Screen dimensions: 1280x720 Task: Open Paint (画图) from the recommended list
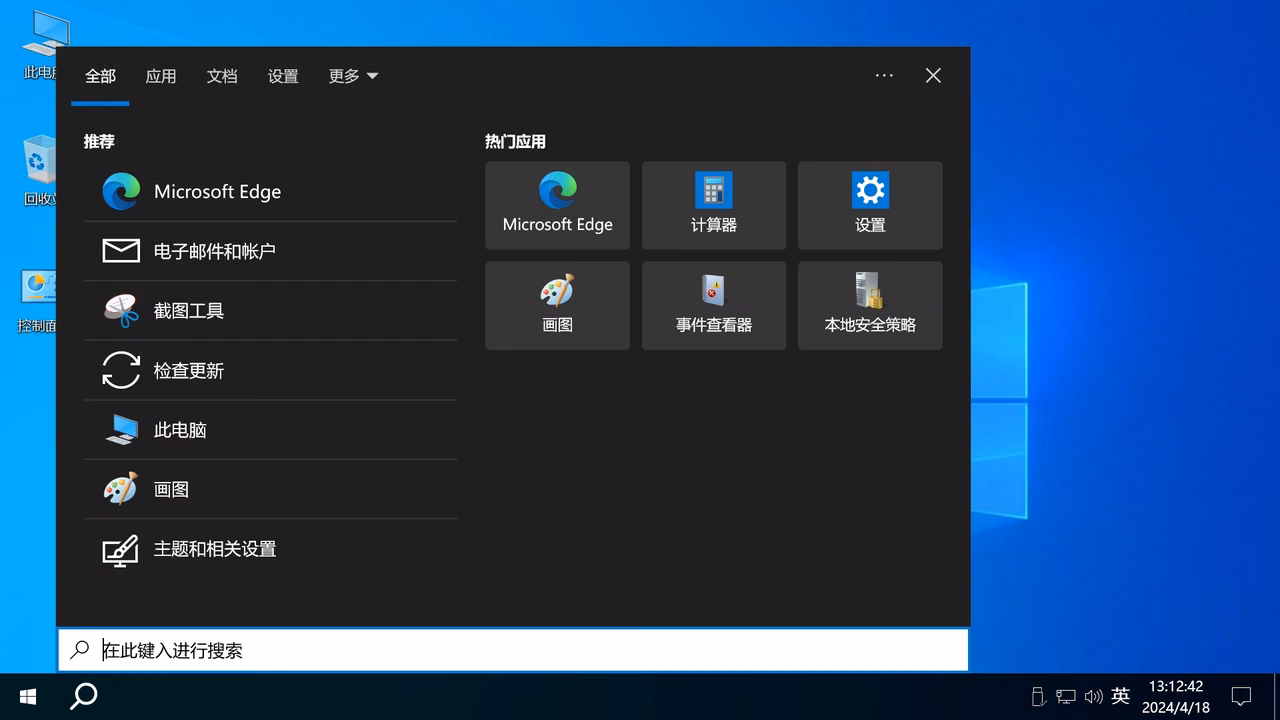pos(270,489)
